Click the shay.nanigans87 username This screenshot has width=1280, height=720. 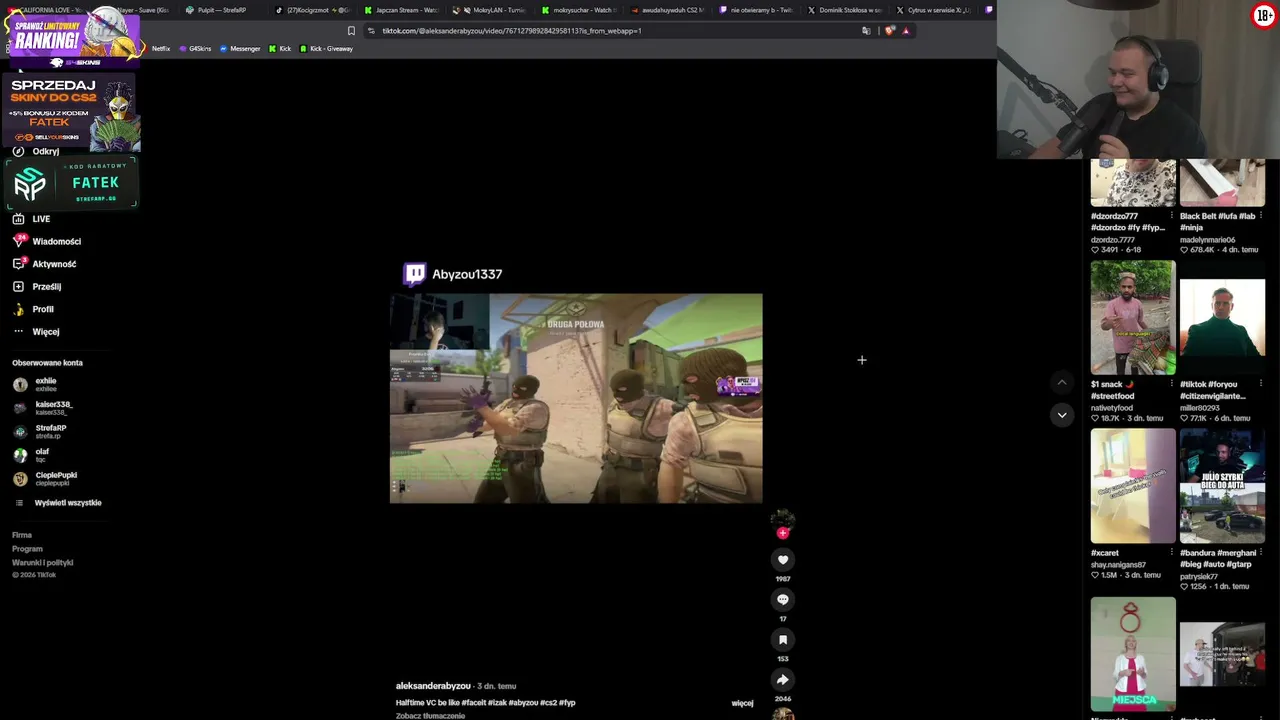pyautogui.click(x=1118, y=565)
